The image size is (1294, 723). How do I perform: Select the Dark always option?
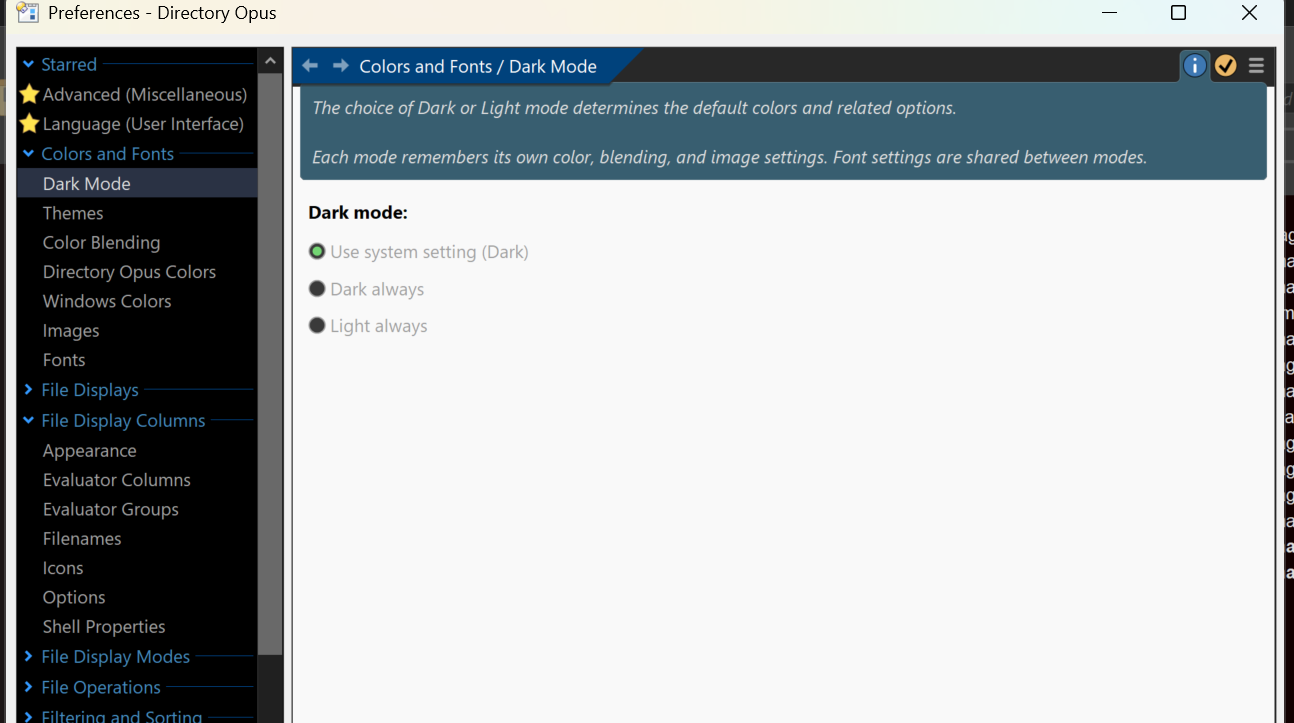(x=317, y=289)
